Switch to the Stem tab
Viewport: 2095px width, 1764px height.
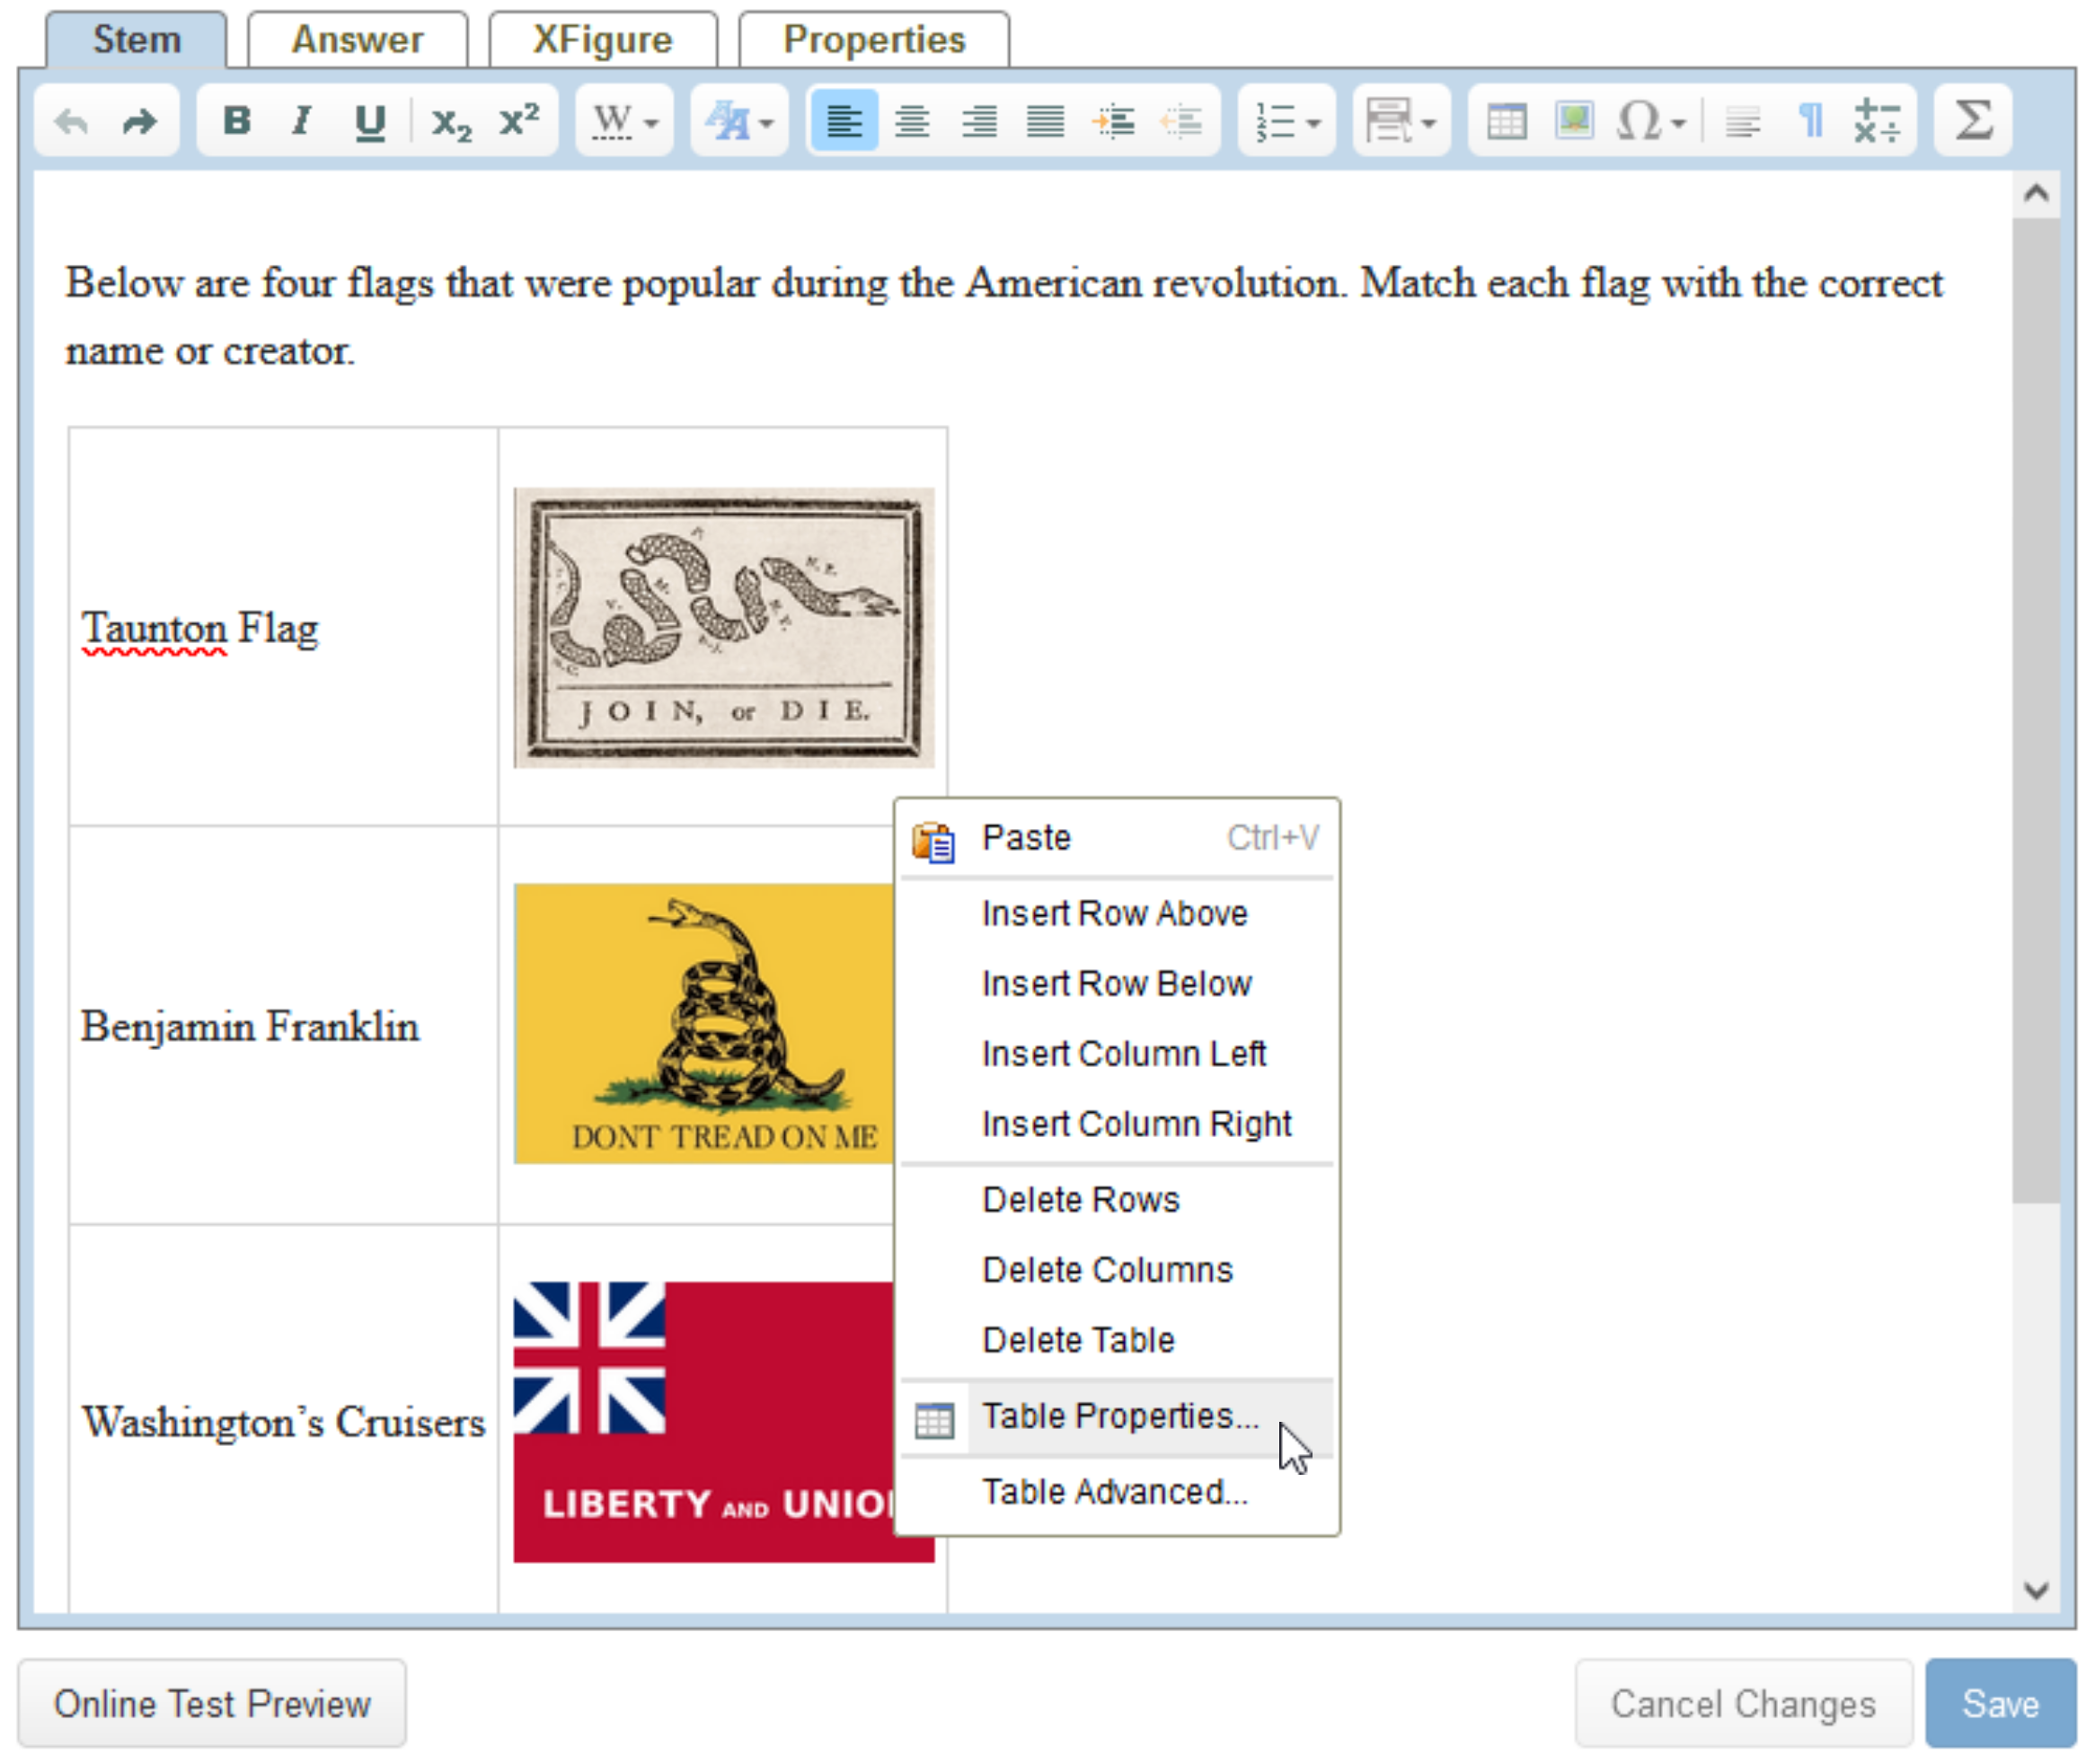tap(136, 40)
